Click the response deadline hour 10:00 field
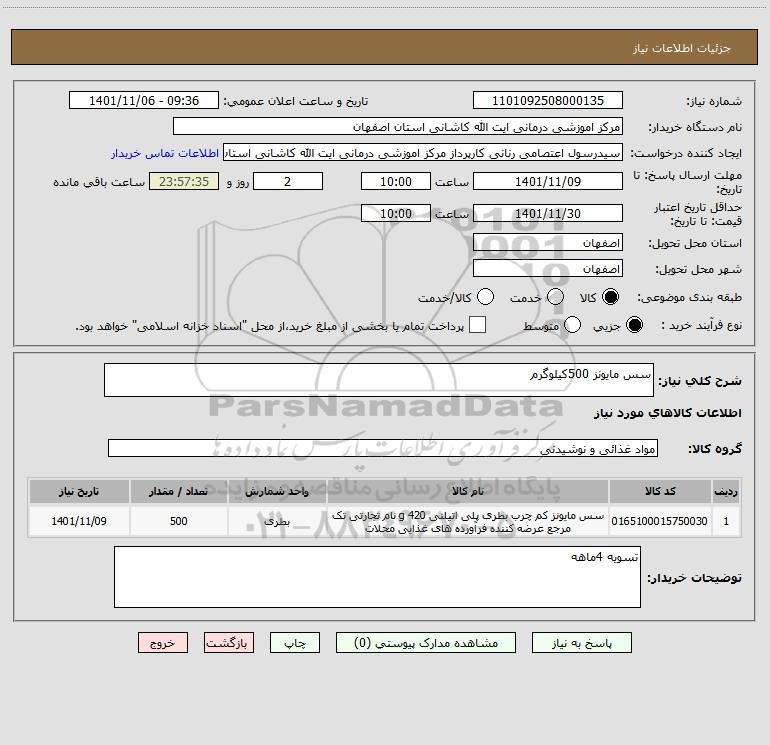Viewport: 770px width, 745px height. (396, 181)
